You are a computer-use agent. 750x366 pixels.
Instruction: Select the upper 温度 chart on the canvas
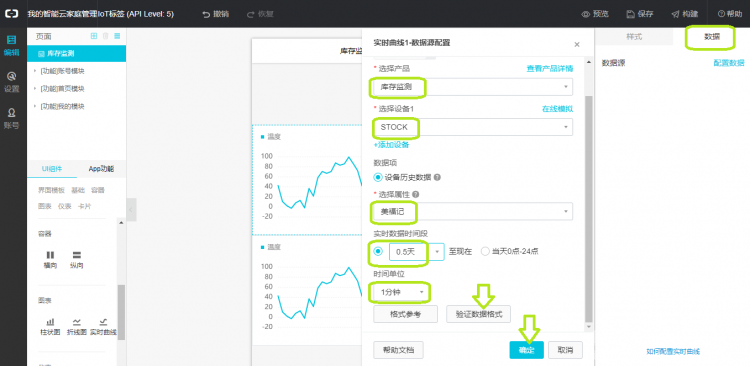307,180
